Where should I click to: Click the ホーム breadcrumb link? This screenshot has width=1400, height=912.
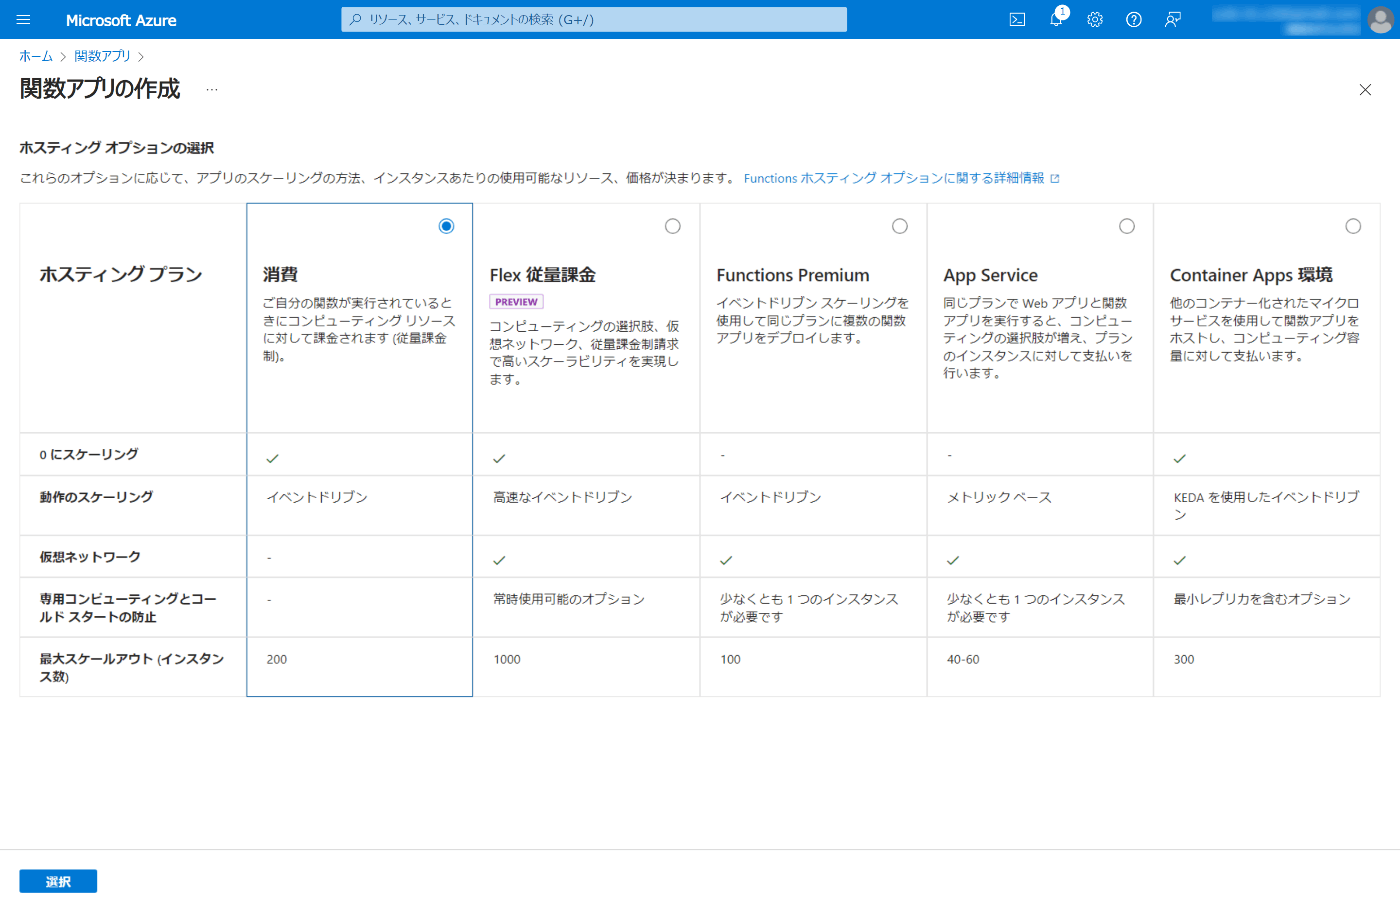click(36, 57)
